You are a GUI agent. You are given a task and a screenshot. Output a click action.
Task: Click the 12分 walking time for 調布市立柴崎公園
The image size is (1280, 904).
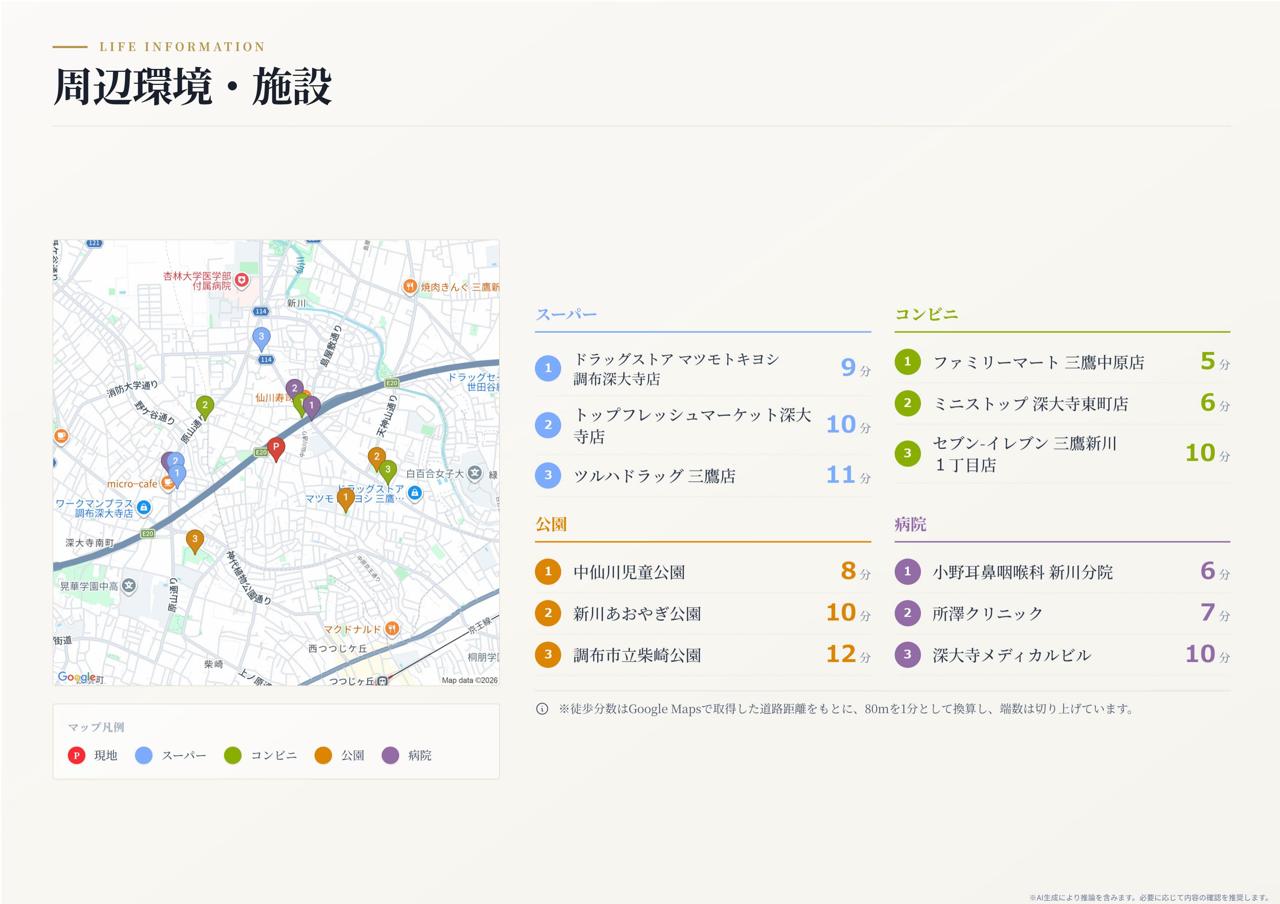pos(848,655)
